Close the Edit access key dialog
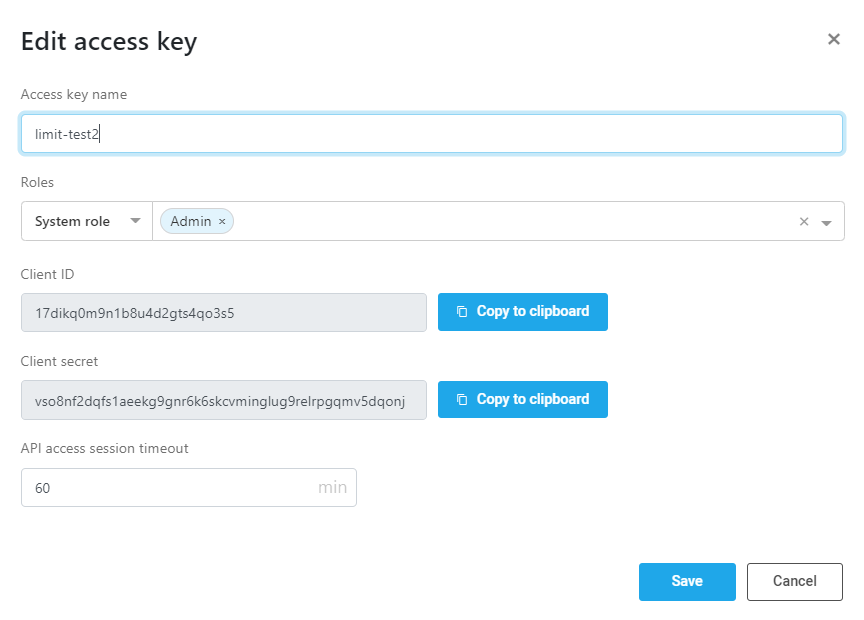 [834, 39]
